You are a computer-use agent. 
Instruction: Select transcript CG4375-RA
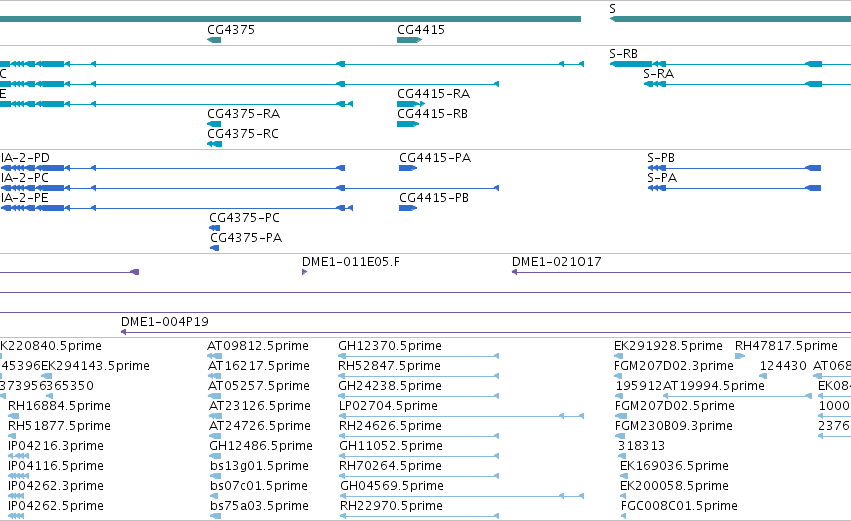pyautogui.click(x=243, y=114)
